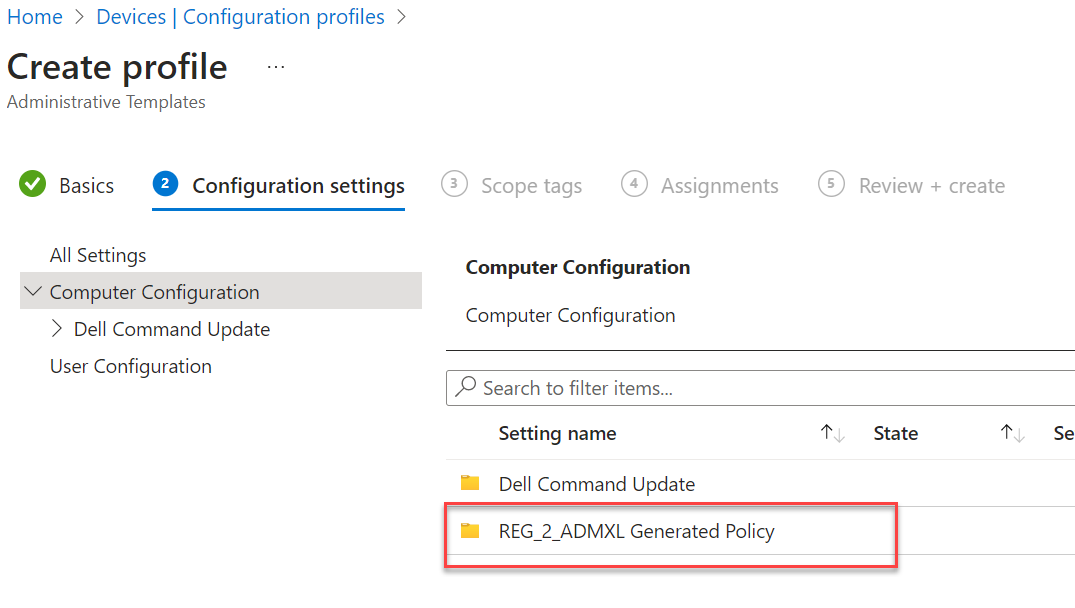Click the step 2 circle icon
1075x608 pixels.
coord(165,184)
